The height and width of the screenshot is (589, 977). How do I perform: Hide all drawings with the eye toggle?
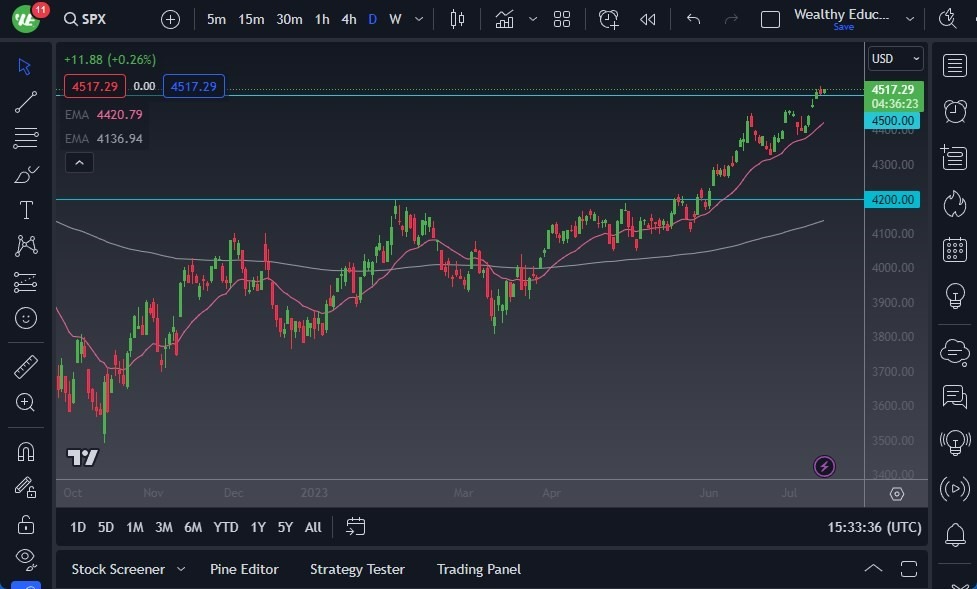pyautogui.click(x=25, y=558)
